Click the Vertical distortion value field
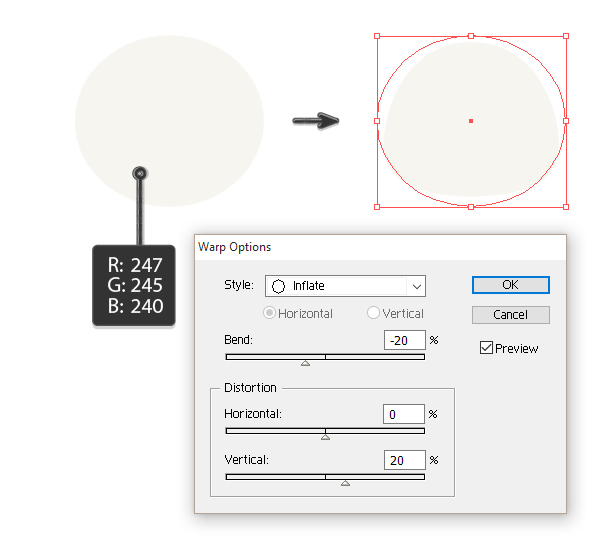 click(404, 460)
